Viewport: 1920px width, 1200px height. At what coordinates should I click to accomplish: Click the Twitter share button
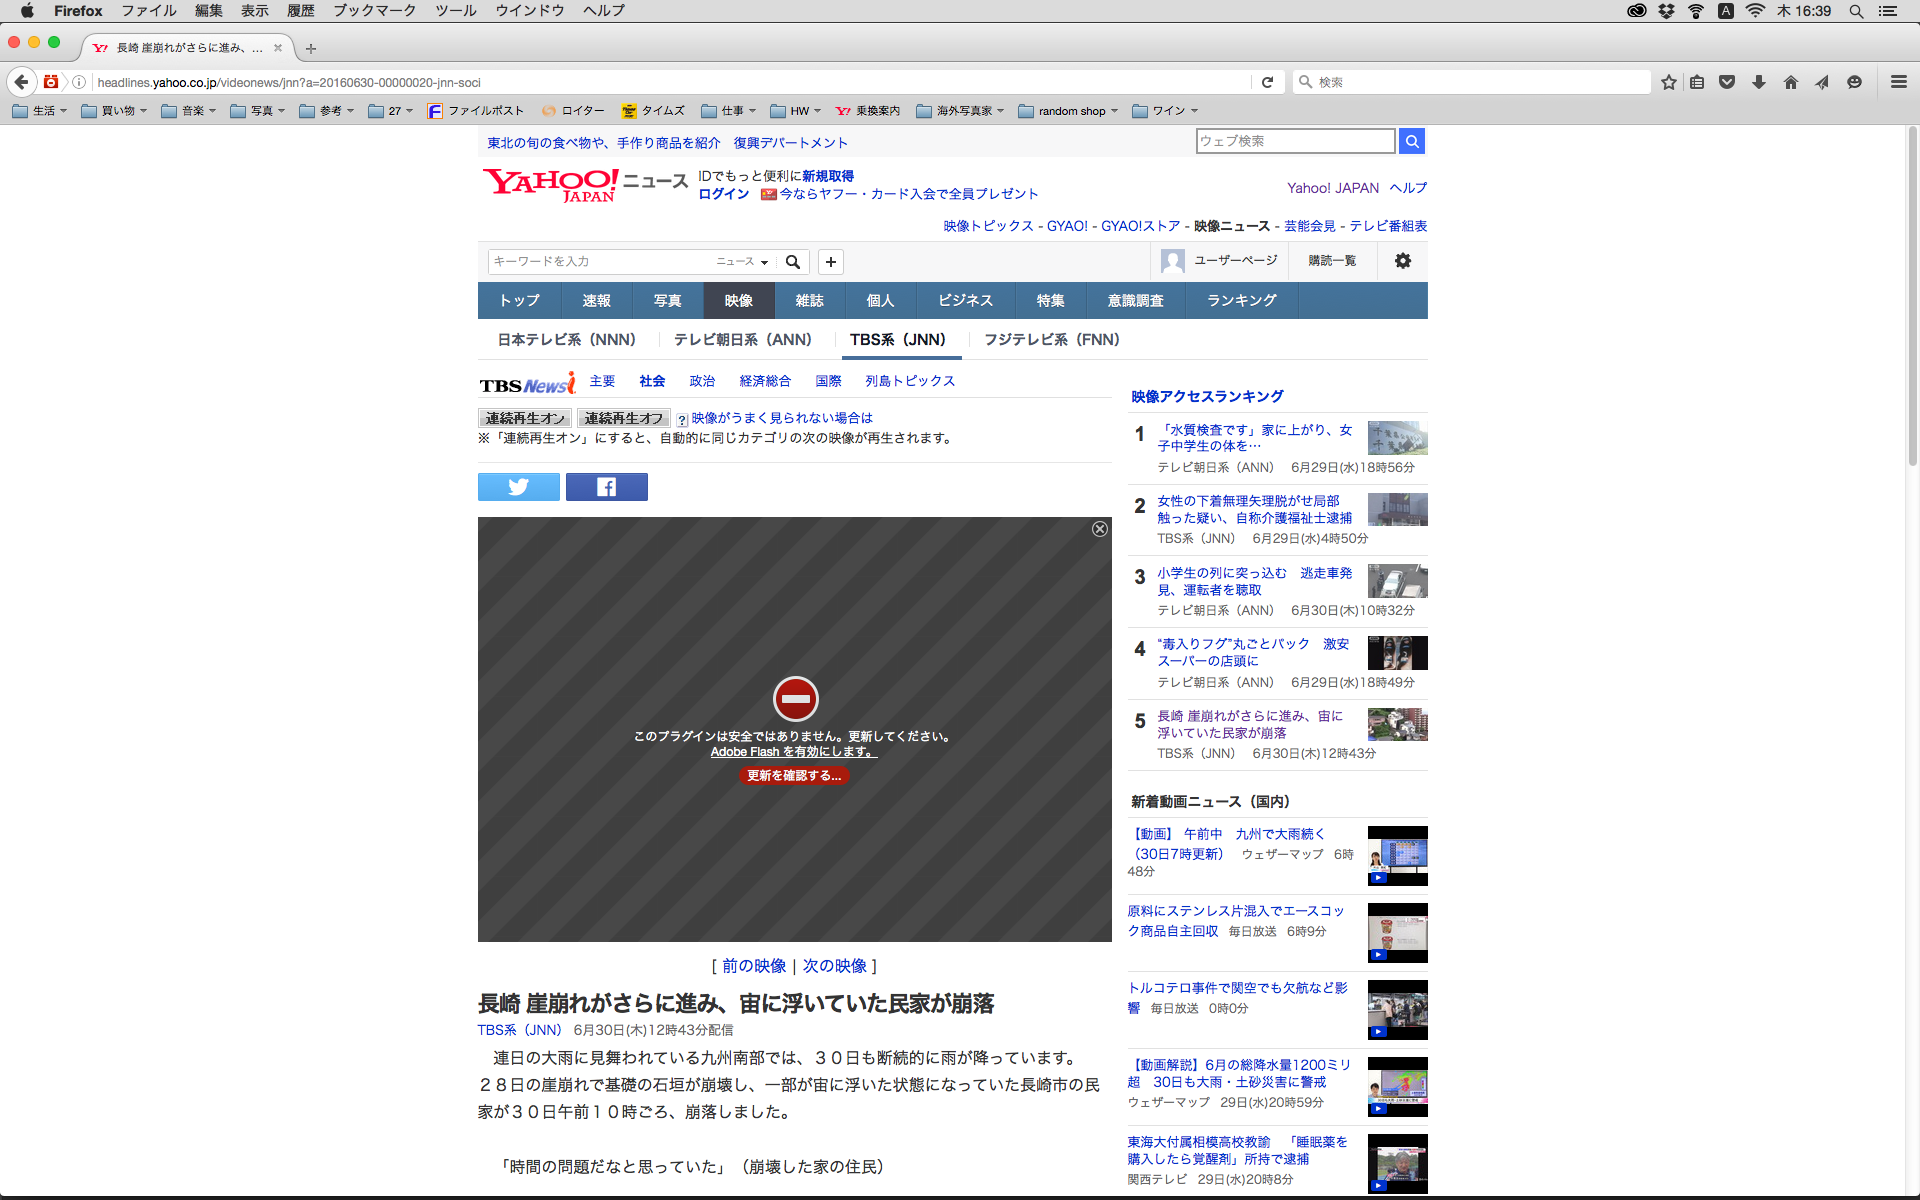[x=518, y=487]
